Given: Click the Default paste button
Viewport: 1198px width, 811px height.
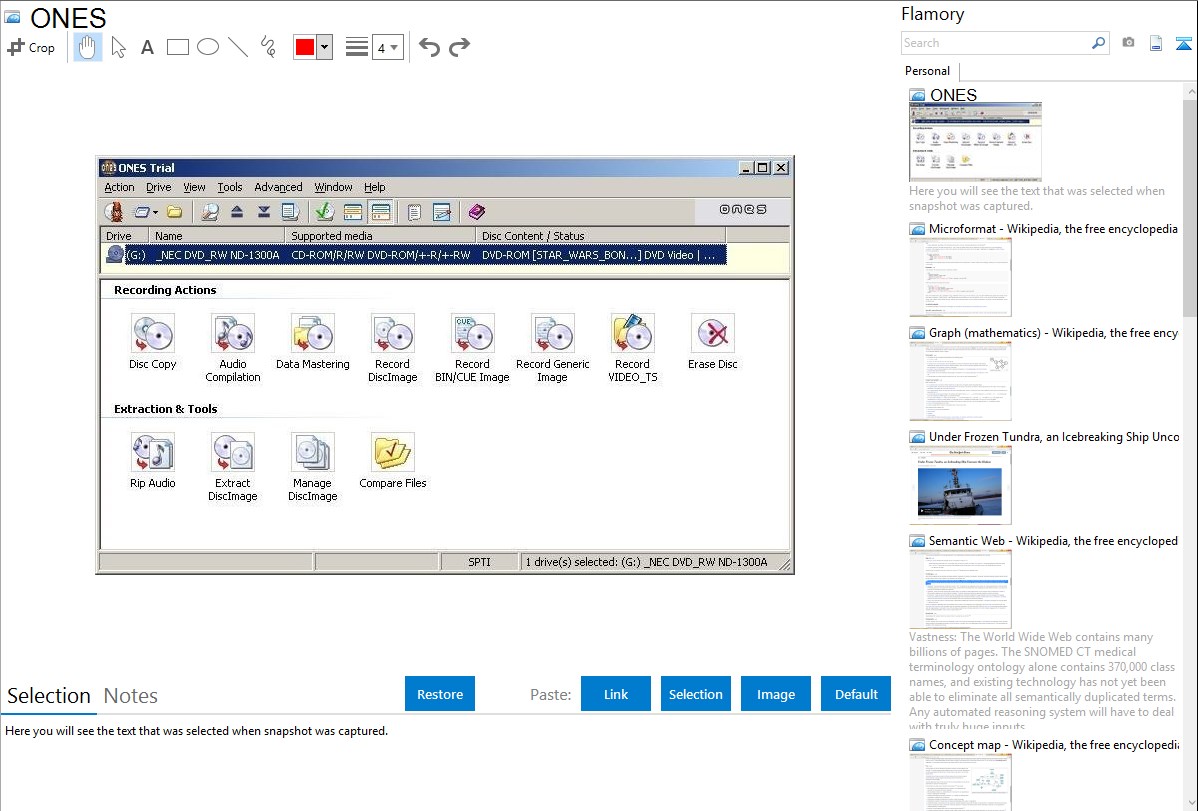Looking at the screenshot, I should (856, 694).
